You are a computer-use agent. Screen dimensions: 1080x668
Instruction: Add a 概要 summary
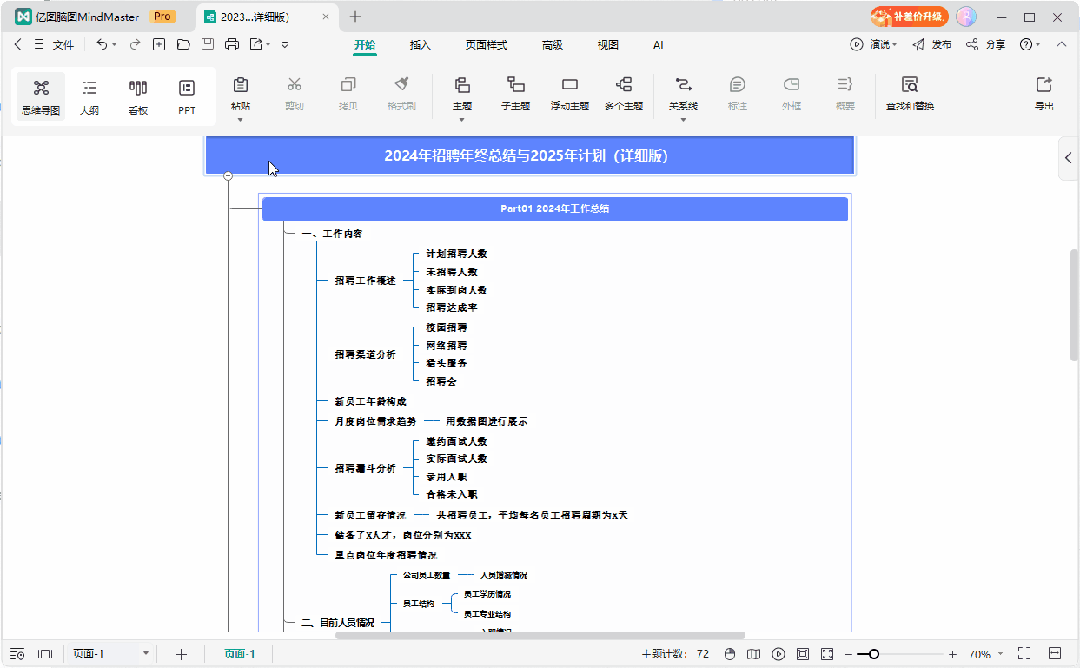pos(845,93)
